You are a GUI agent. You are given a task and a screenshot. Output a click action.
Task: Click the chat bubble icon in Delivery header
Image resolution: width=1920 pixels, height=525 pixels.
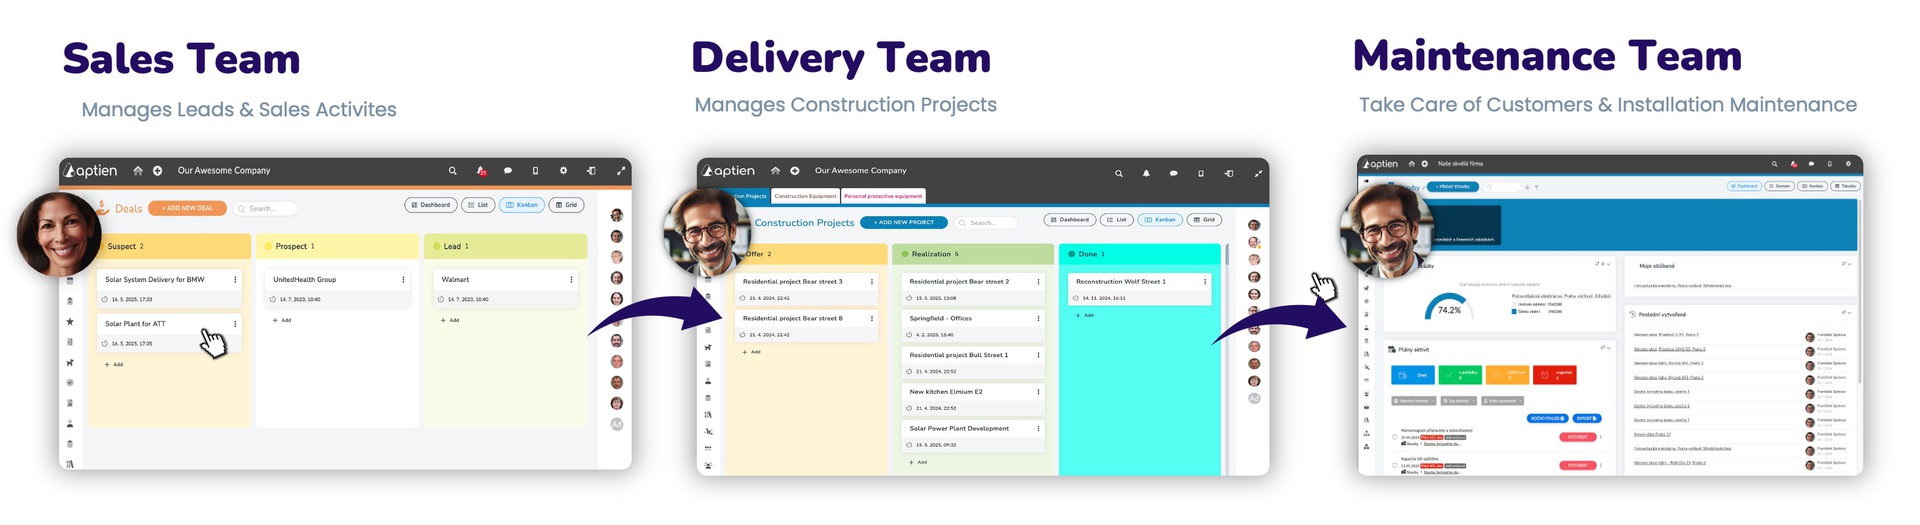1173,173
